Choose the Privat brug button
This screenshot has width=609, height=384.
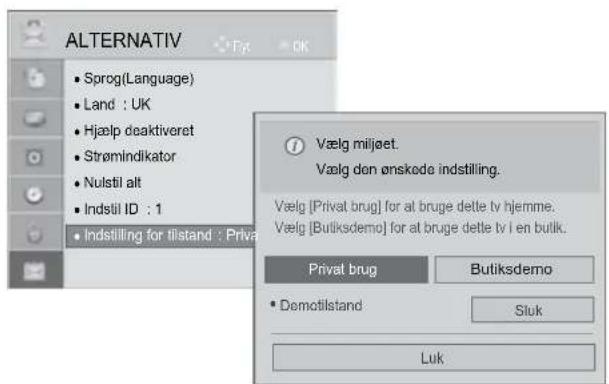[x=346, y=269]
